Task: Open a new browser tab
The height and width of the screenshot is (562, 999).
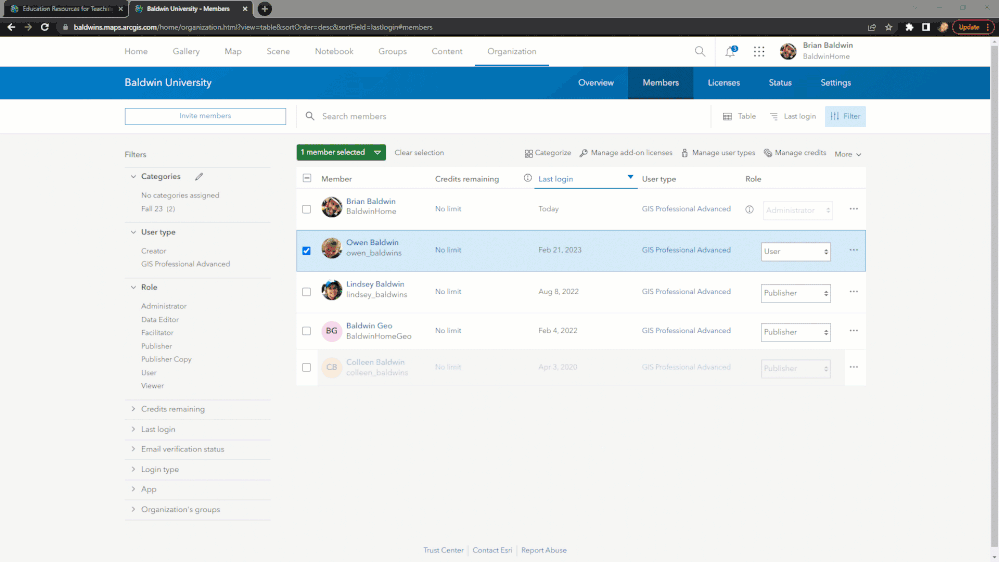Action: click(x=264, y=9)
